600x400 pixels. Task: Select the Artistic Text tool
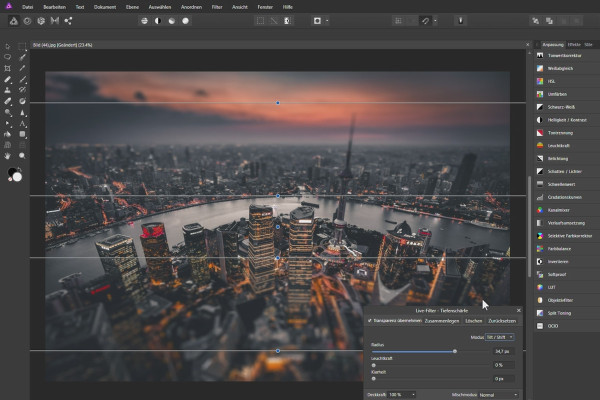[22, 124]
